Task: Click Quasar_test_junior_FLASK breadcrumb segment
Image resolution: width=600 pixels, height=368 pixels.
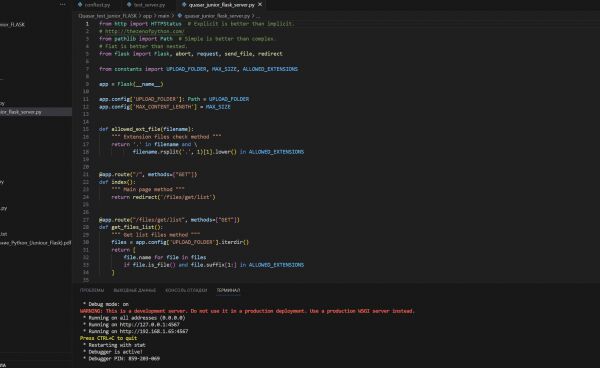Action: [x=107, y=16]
